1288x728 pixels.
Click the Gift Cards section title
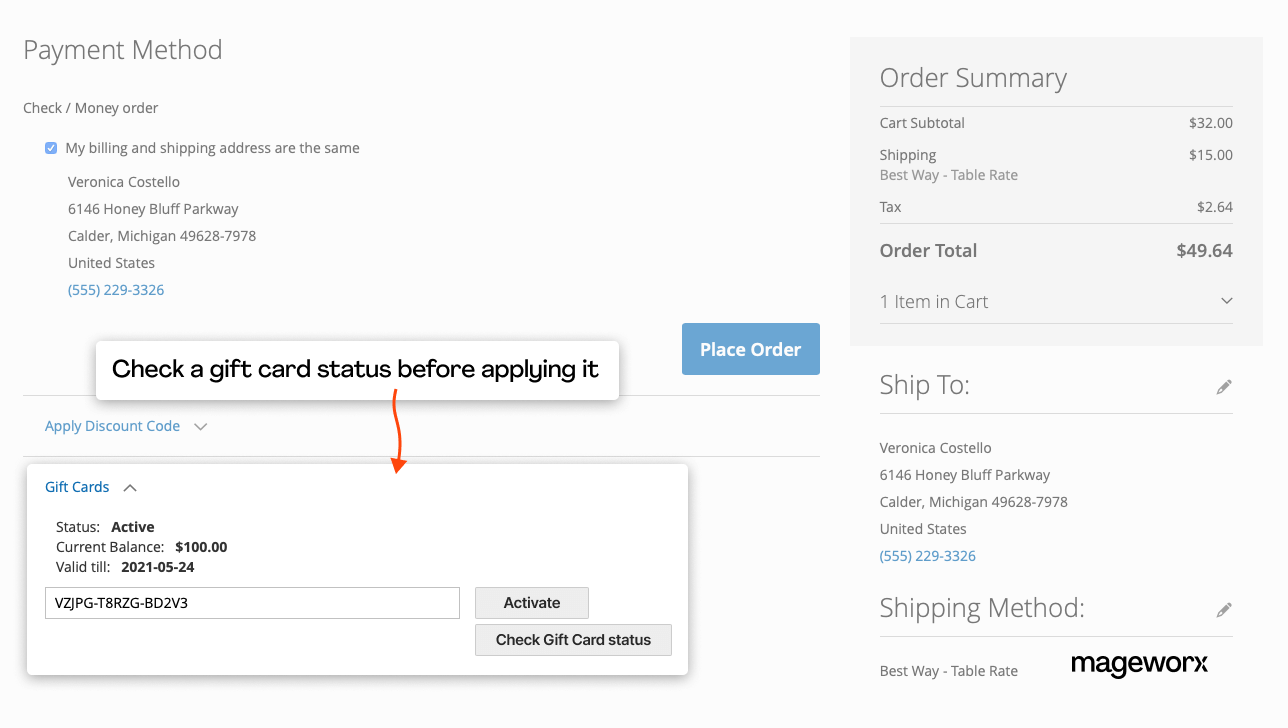point(77,487)
